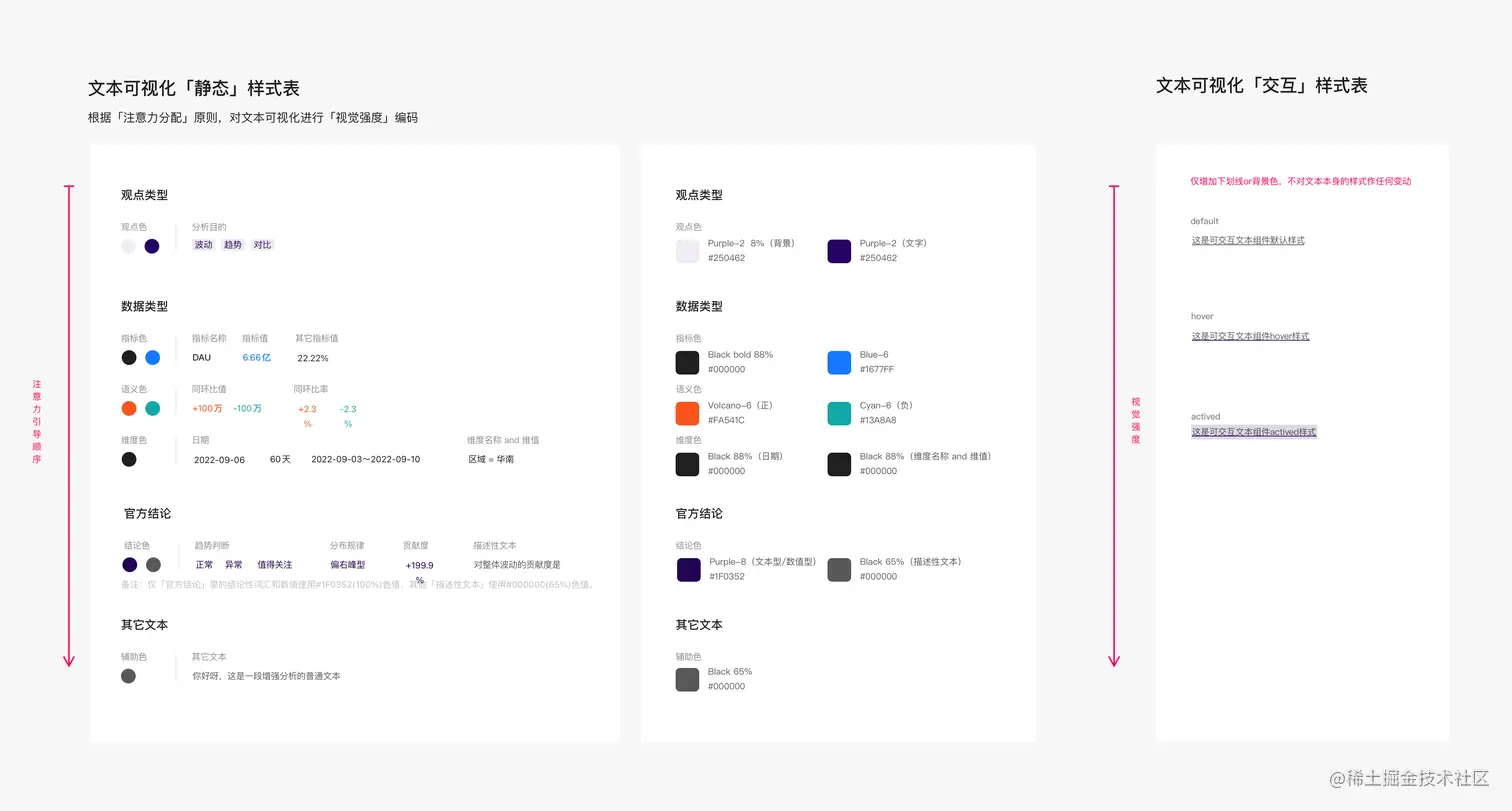The width and height of the screenshot is (1512, 811).
Task: Click the DAU indicator name
Action: [202, 357]
